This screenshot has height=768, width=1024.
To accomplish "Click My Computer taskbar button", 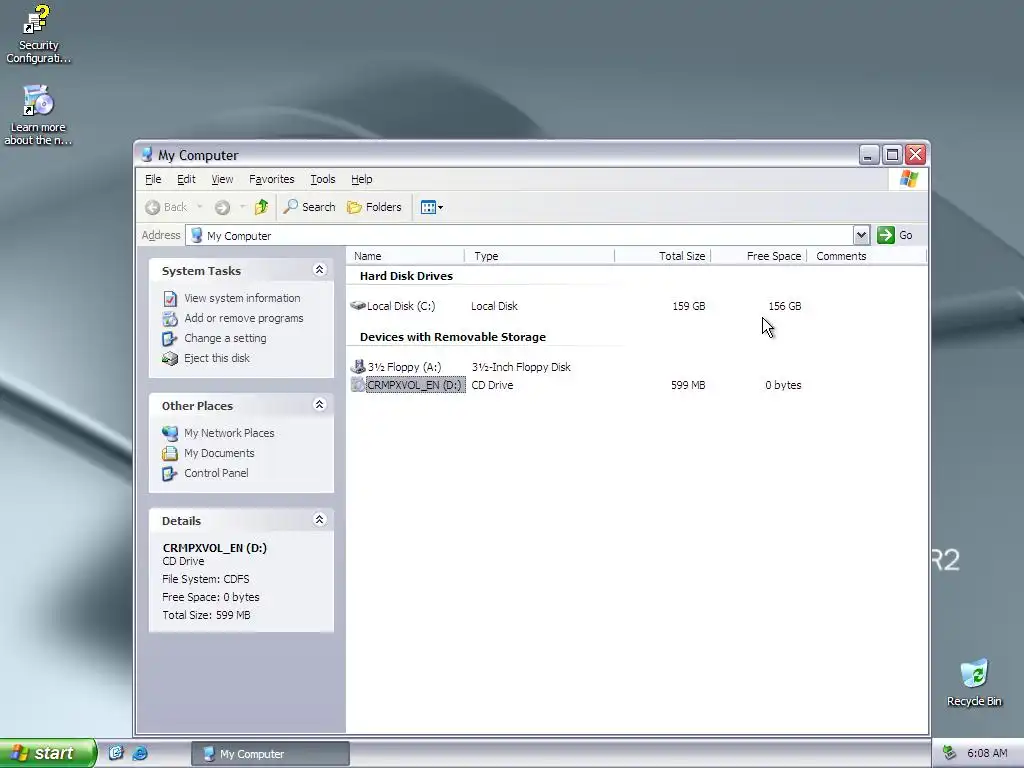I will point(270,754).
